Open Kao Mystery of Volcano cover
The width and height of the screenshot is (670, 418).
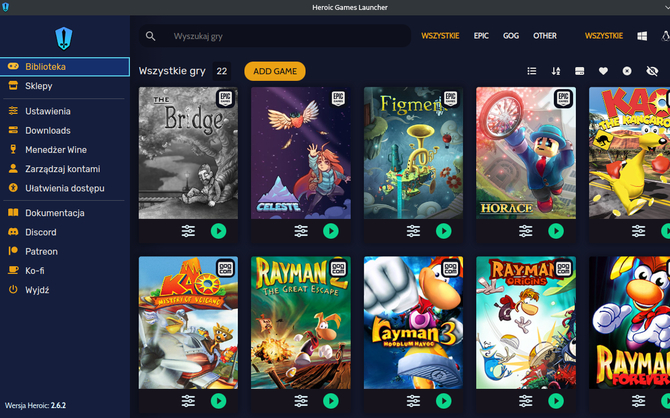[x=188, y=323]
